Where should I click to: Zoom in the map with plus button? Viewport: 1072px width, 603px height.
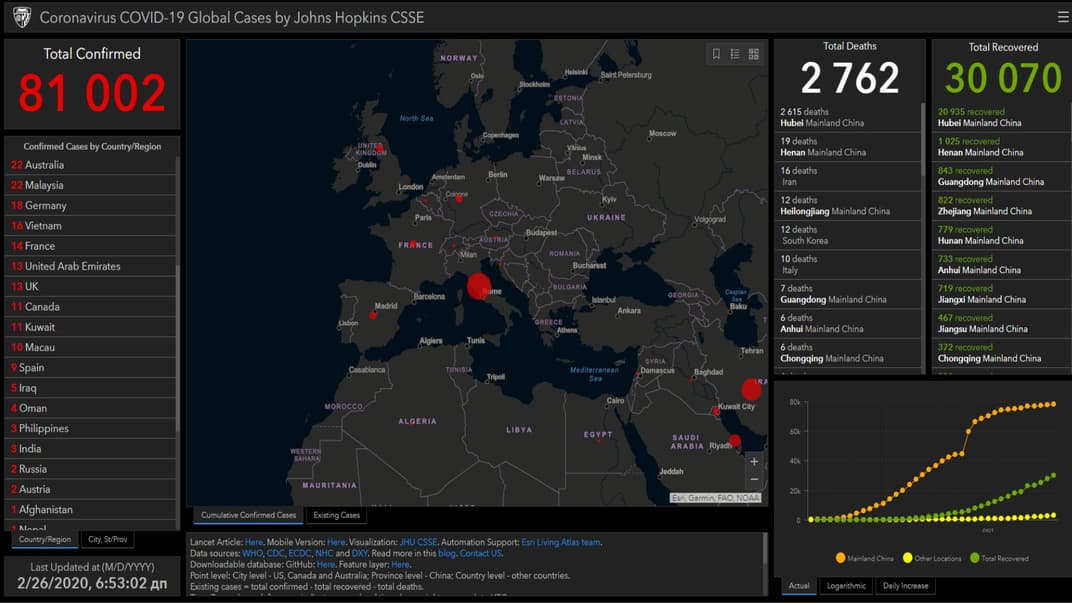(754, 461)
